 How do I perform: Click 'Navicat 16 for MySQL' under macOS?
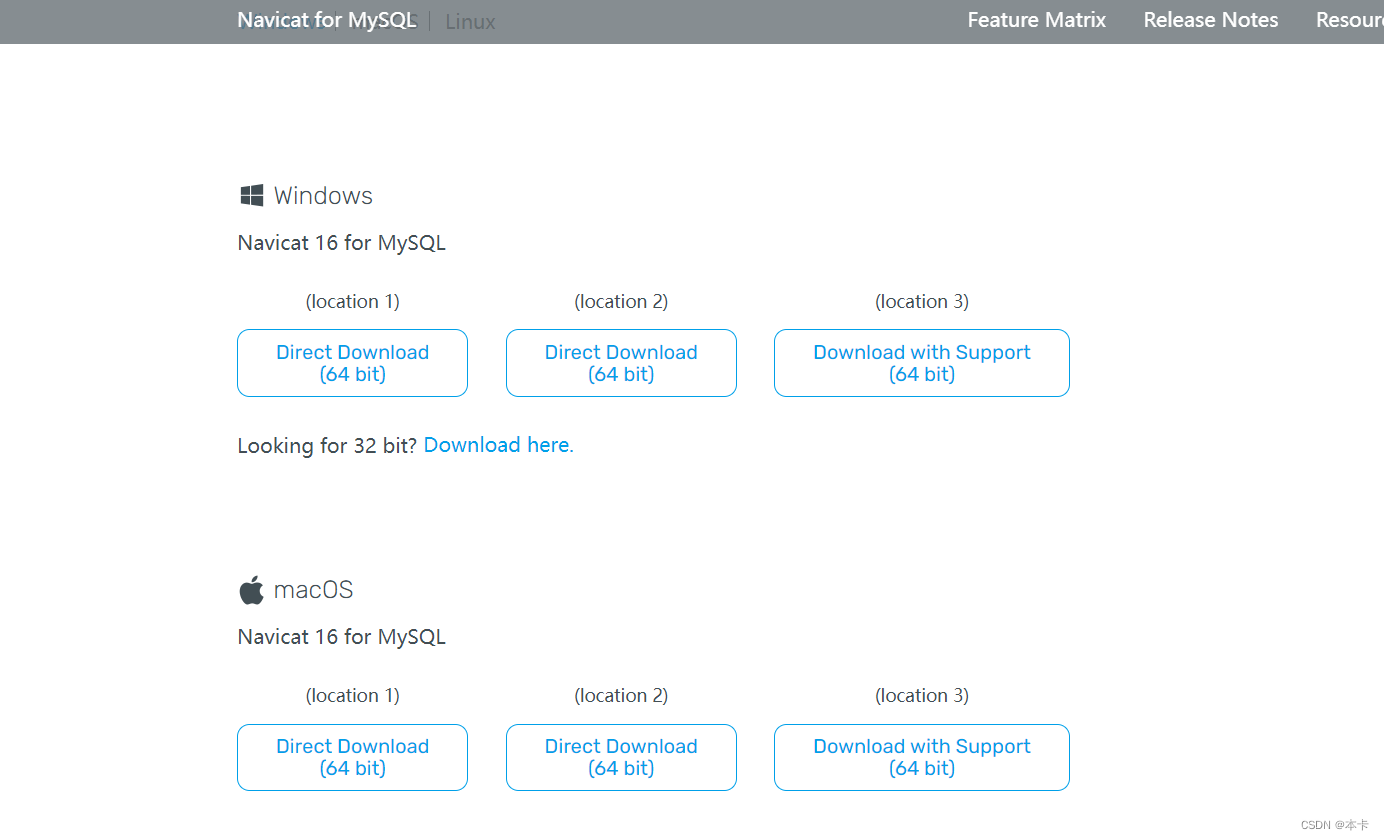tap(342, 637)
